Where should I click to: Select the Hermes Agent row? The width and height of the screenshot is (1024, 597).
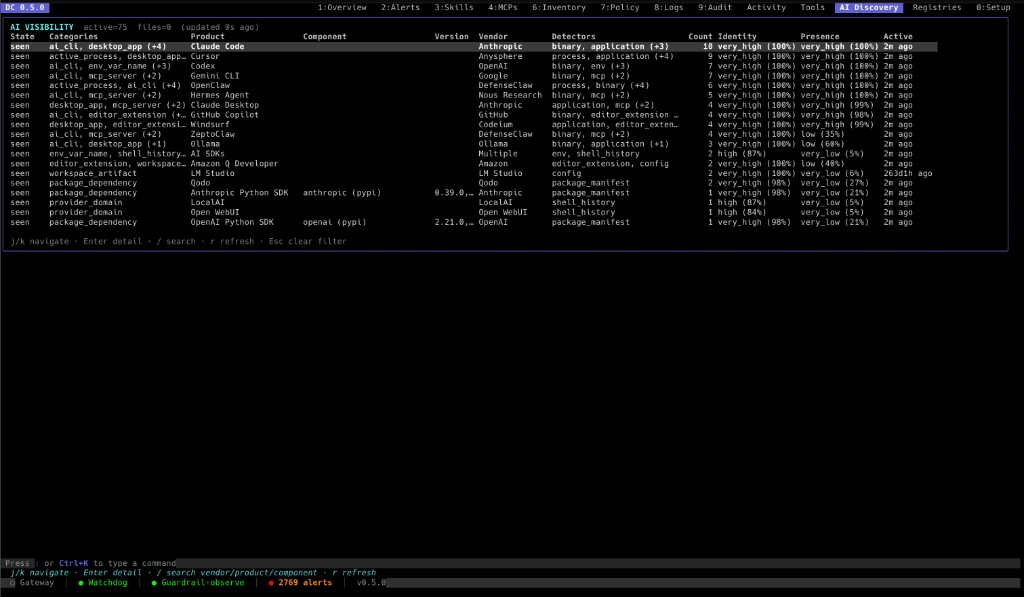pyautogui.click(x=473, y=95)
